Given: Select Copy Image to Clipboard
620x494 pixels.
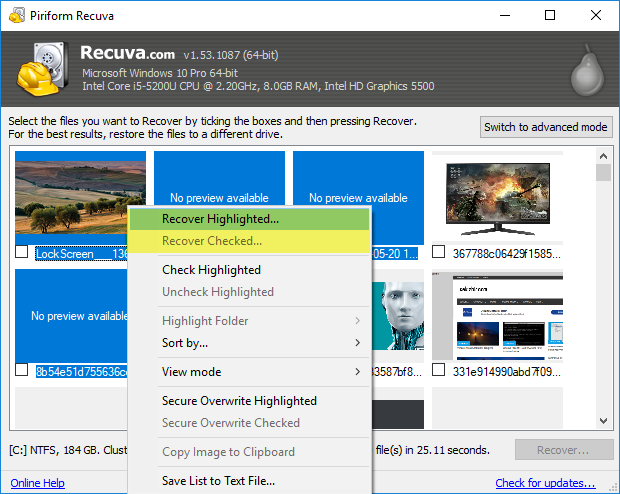Looking at the screenshot, I should pos(250,452).
